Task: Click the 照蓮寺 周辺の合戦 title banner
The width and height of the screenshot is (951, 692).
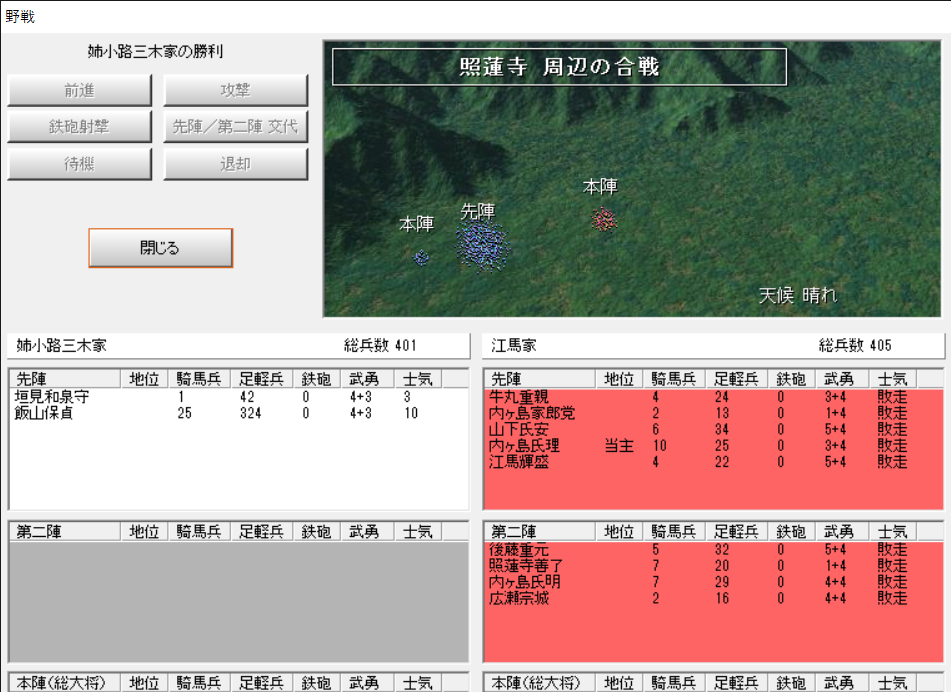Action: pos(559,67)
